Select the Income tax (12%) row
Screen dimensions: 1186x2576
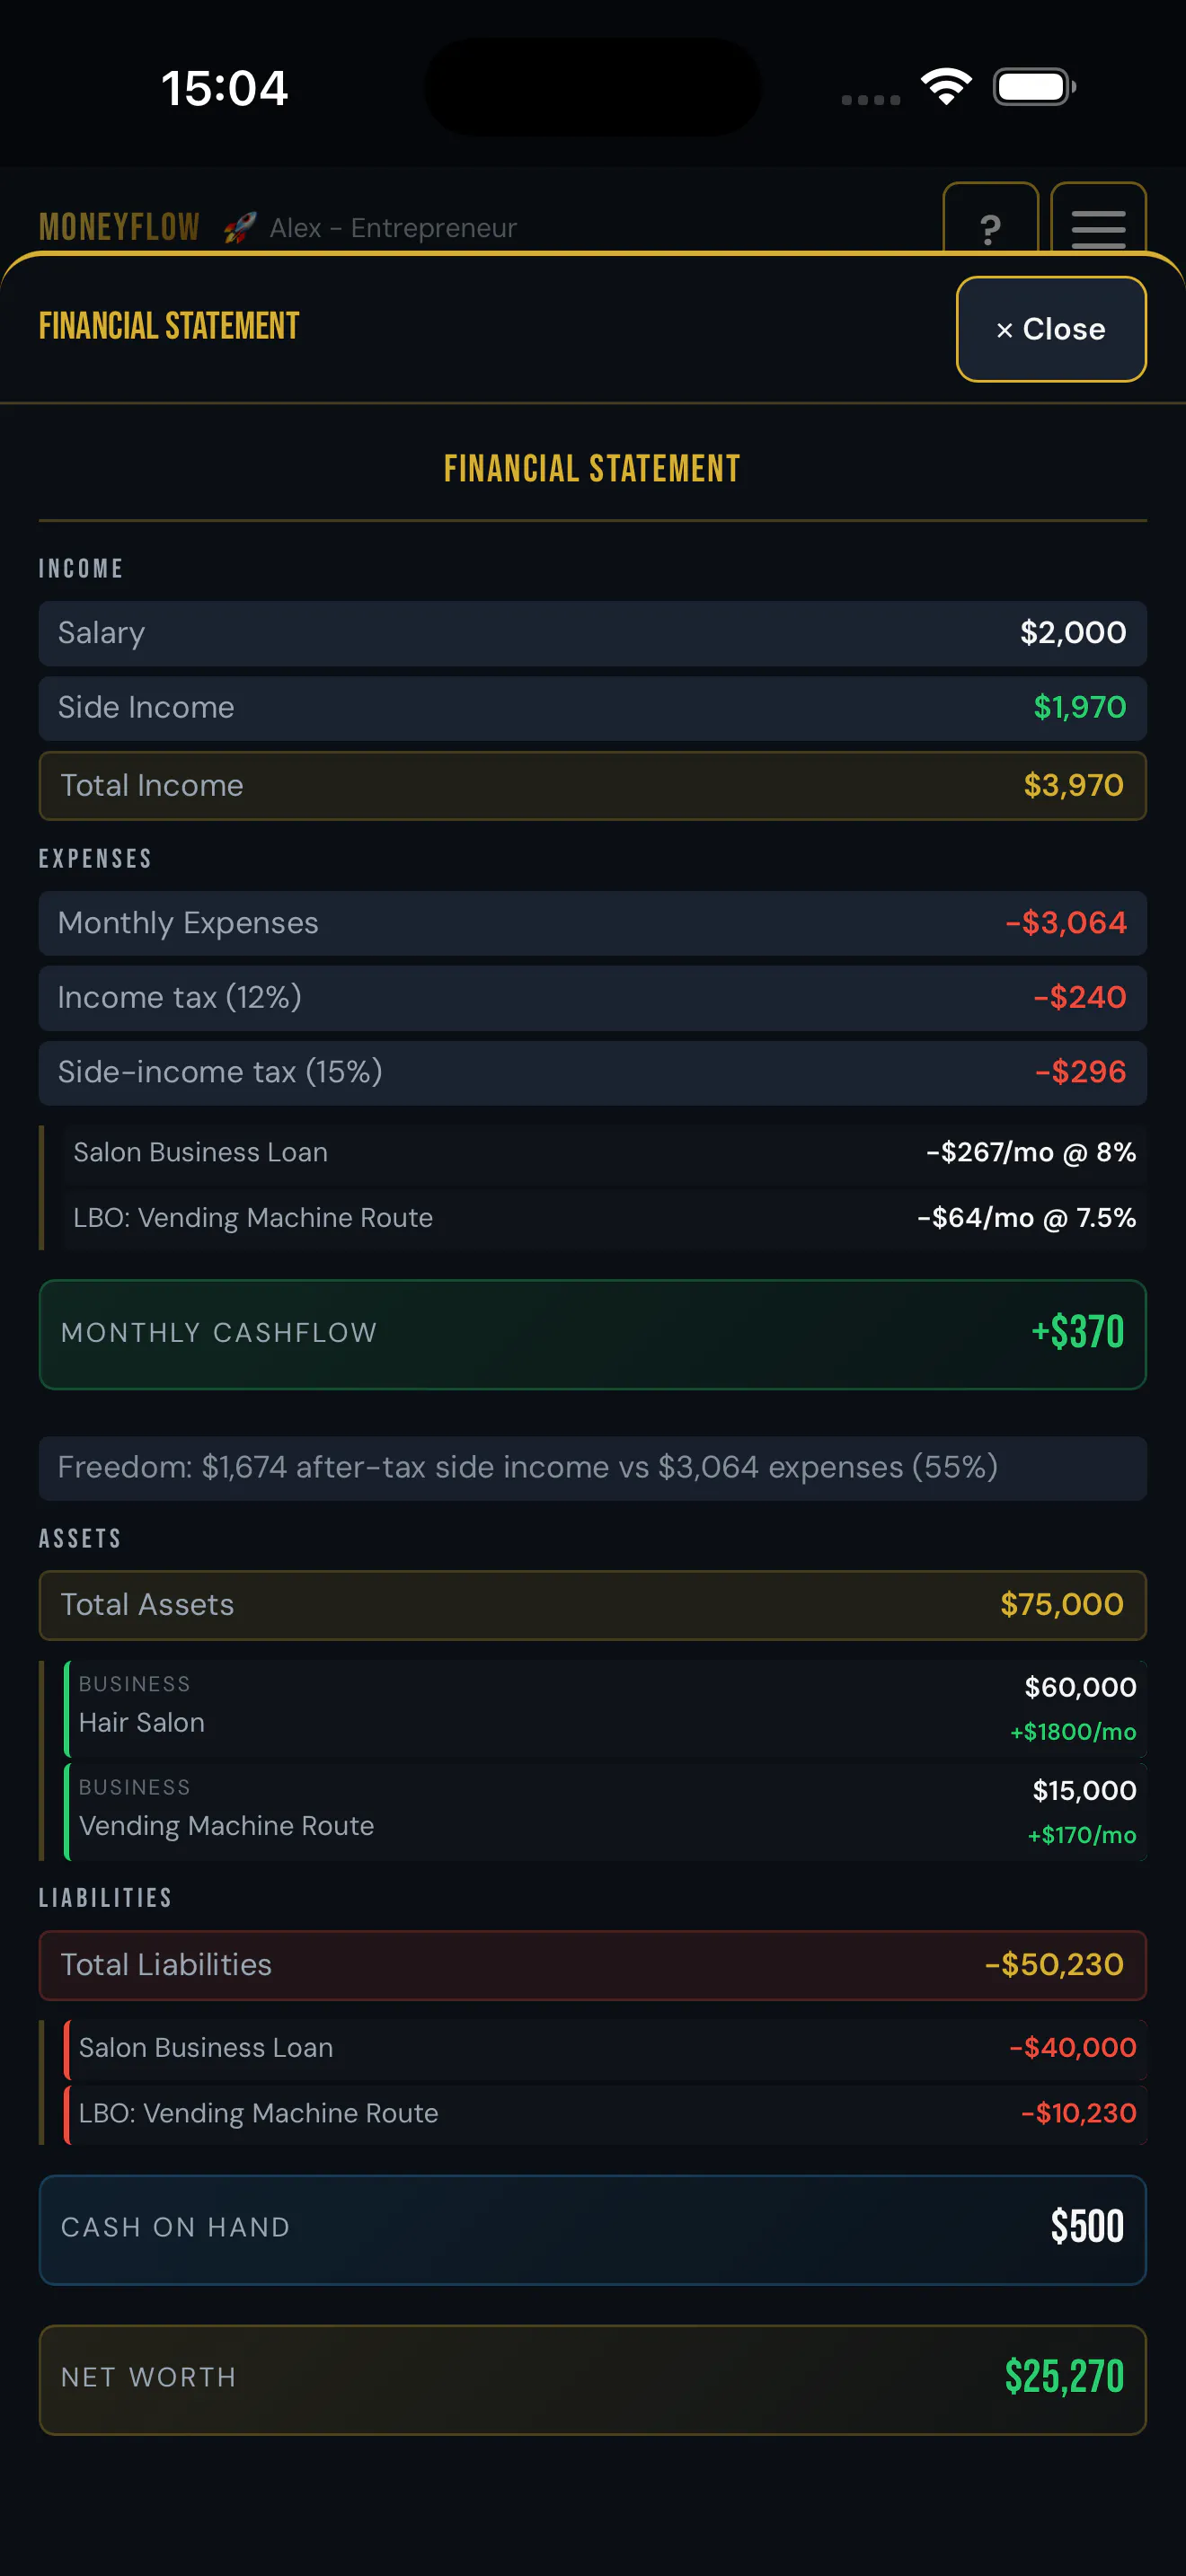pyautogui.click(x=592, y=998)
